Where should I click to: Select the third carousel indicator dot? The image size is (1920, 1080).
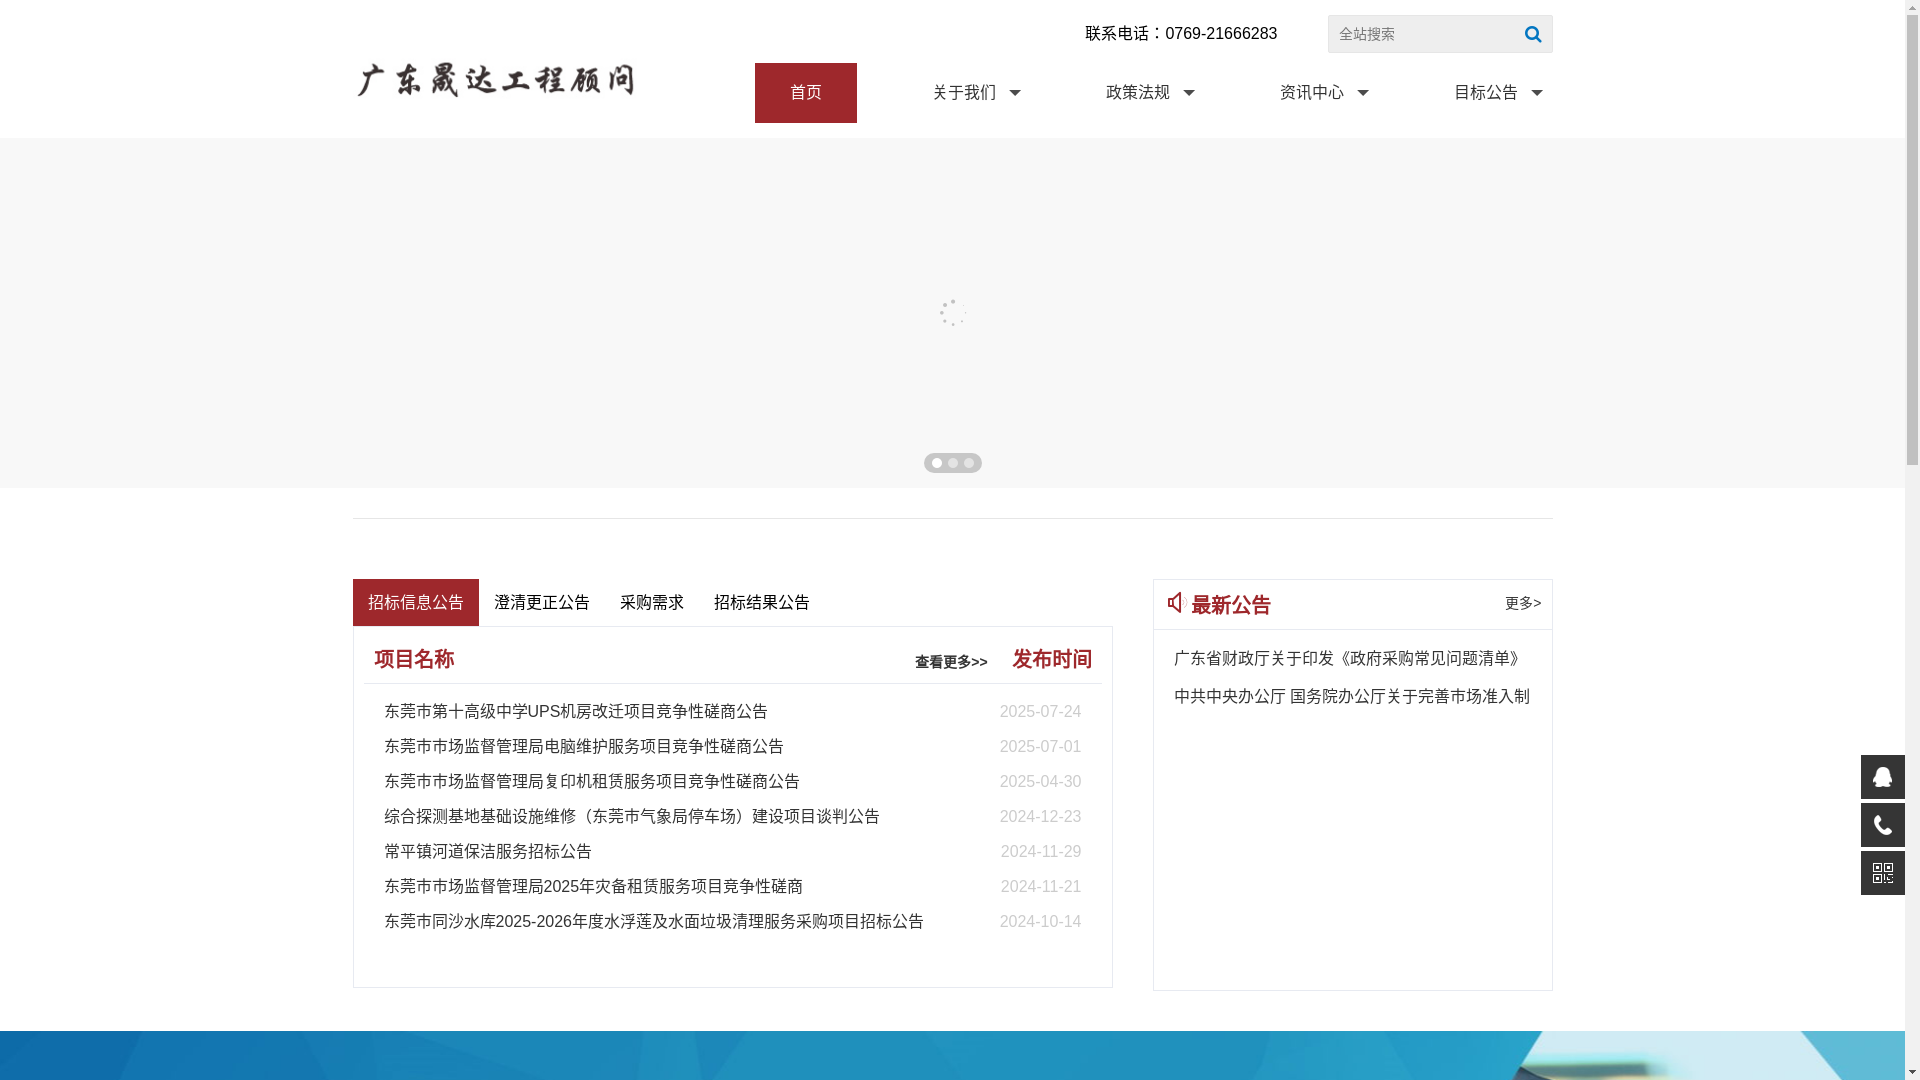(969, 462)
